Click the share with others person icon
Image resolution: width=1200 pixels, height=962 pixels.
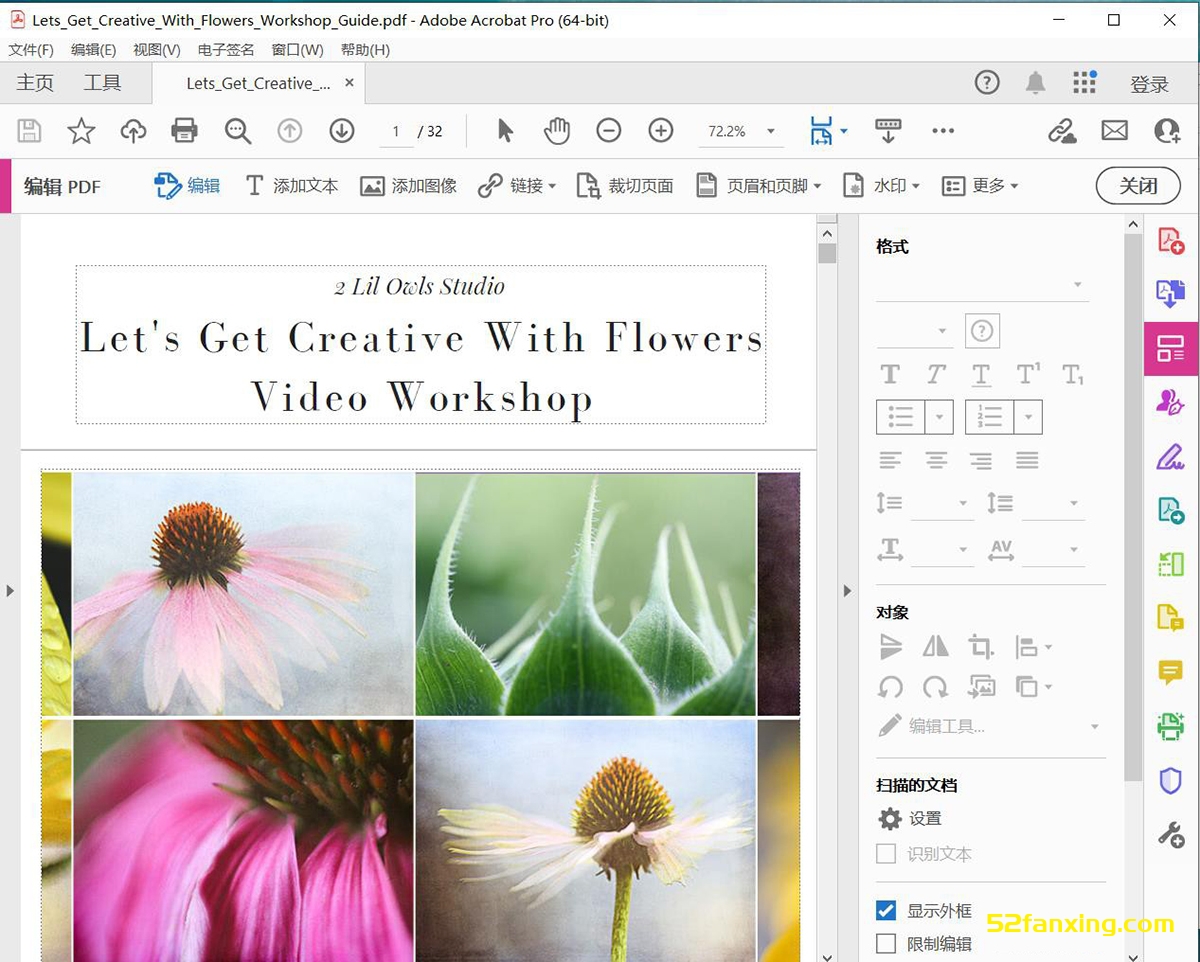pos(1167,131)
